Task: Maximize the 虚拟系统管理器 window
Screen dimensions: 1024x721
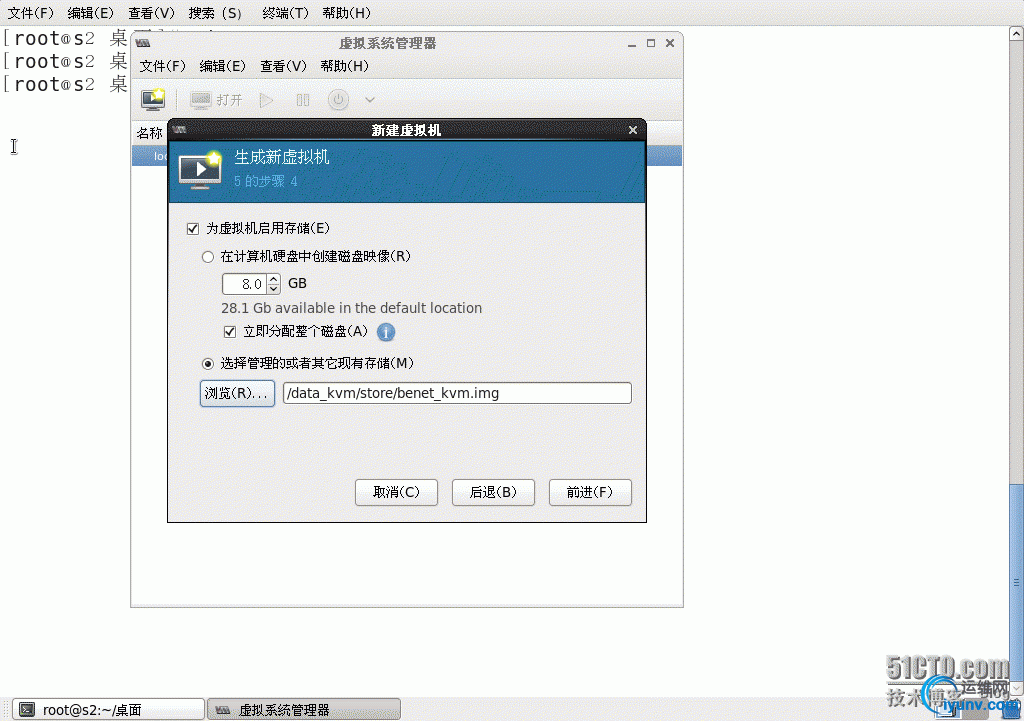Action: 650,43
